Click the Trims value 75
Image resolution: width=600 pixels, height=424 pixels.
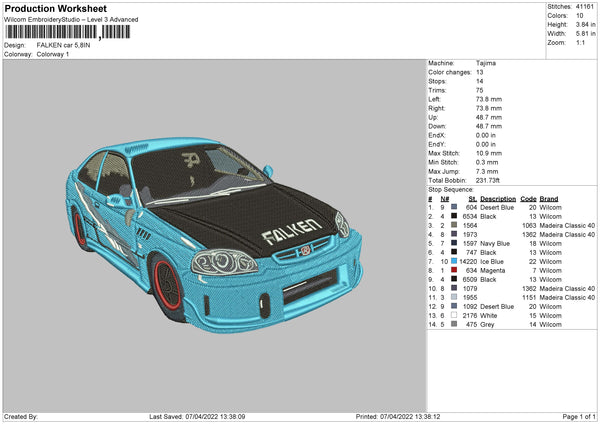[x=480, y=90]
